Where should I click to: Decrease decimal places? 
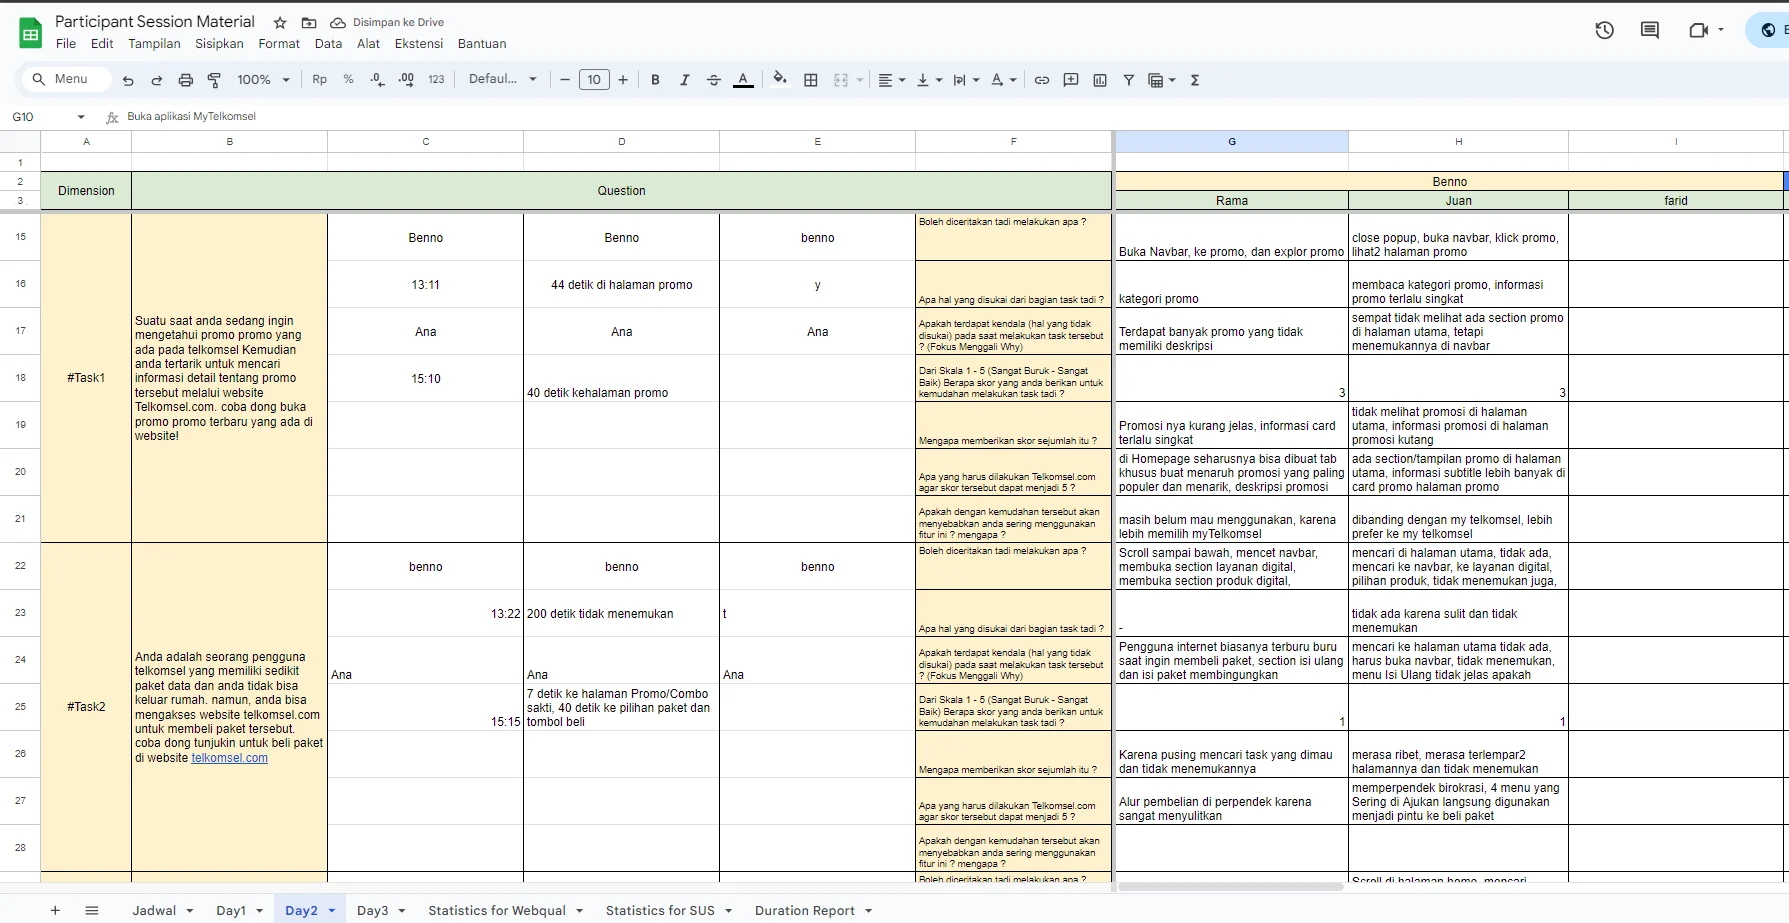[x=377, y=80]
